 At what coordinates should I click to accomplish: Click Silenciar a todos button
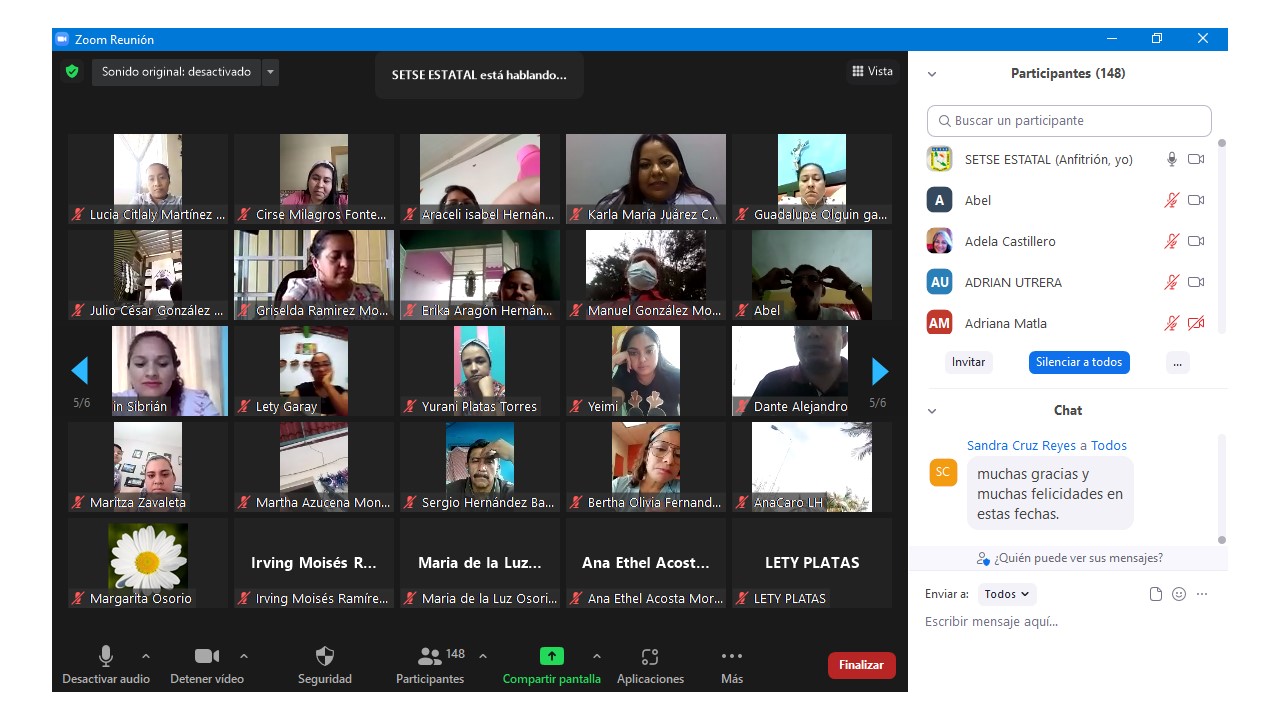(x=1079, y=362)
